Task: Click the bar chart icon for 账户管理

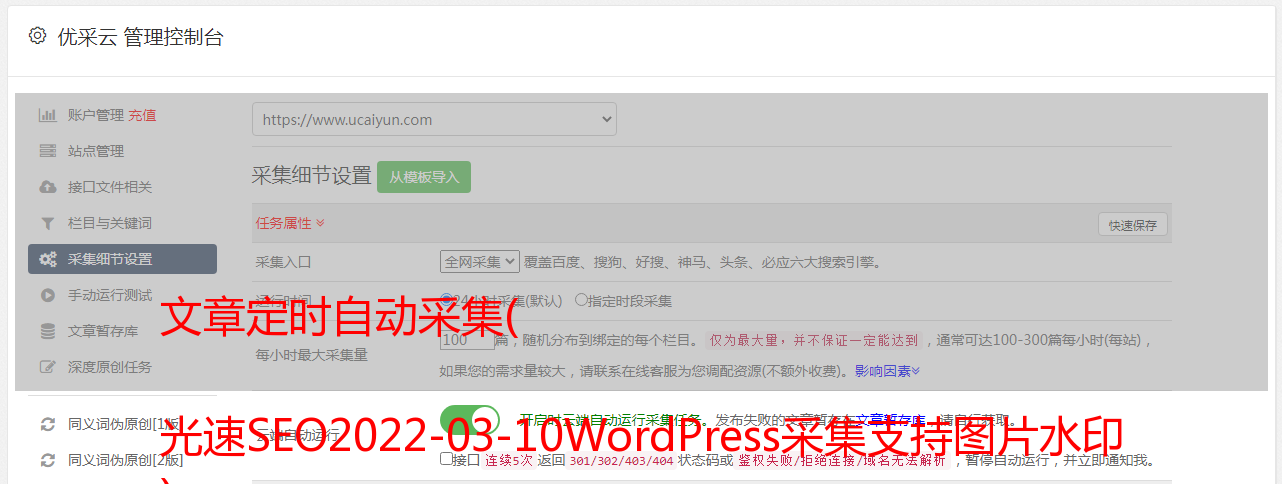Action: 47,115
